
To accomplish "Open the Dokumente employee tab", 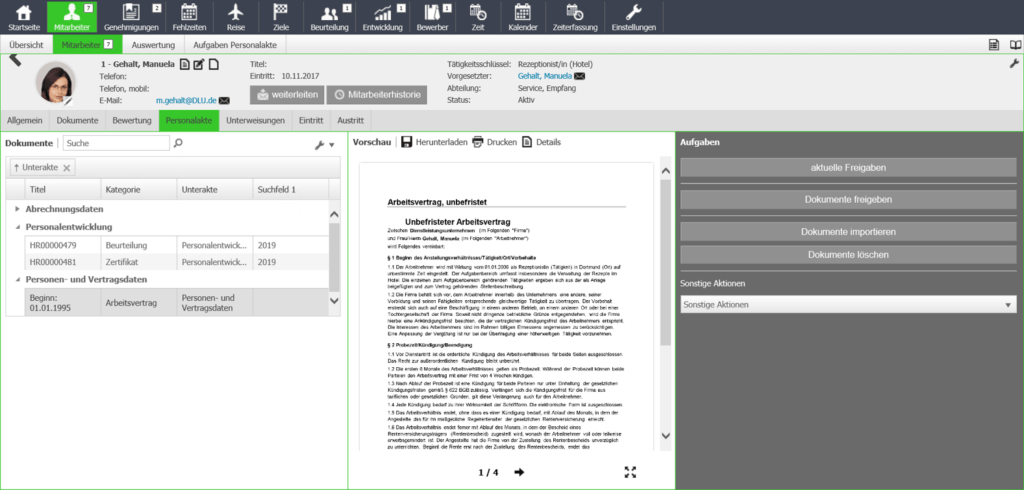I will coord(77,120).
